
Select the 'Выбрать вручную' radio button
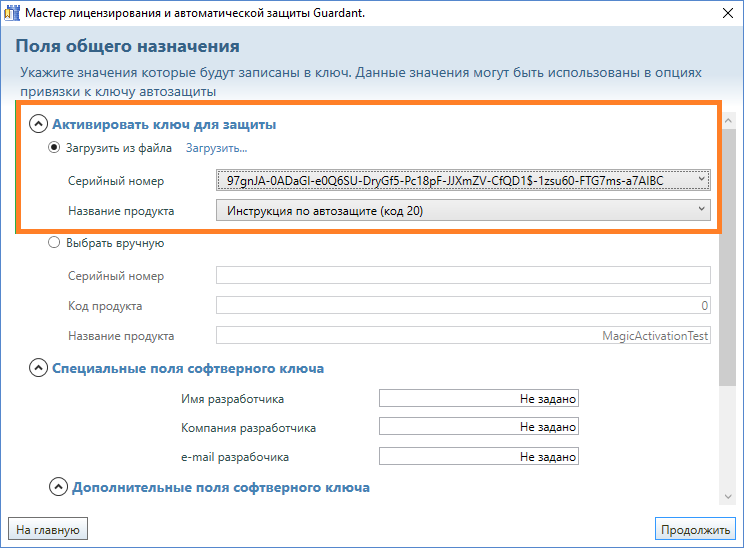pos(55,243)
